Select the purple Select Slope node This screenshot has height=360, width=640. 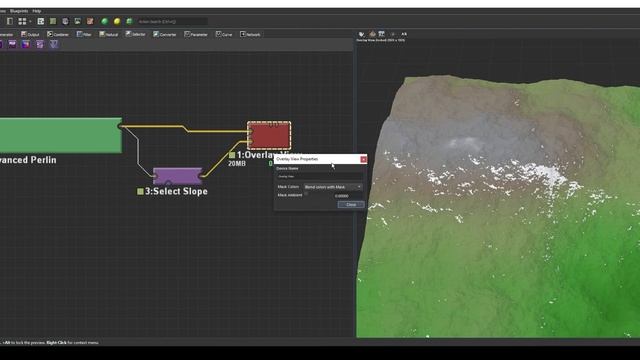coord(178,176)
